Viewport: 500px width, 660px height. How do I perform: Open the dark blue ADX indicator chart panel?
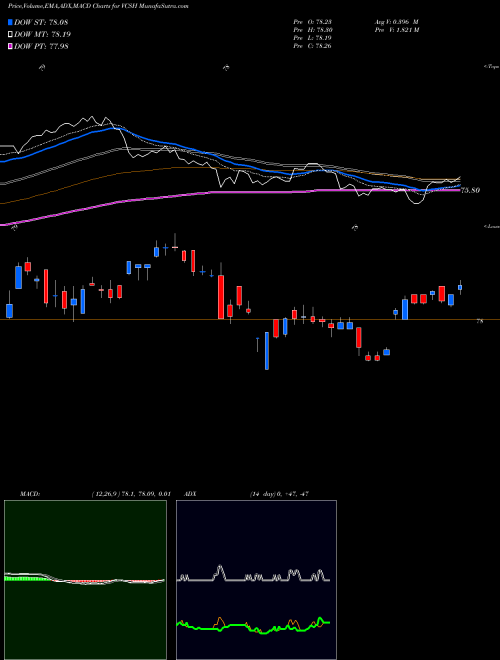[256, 580]
